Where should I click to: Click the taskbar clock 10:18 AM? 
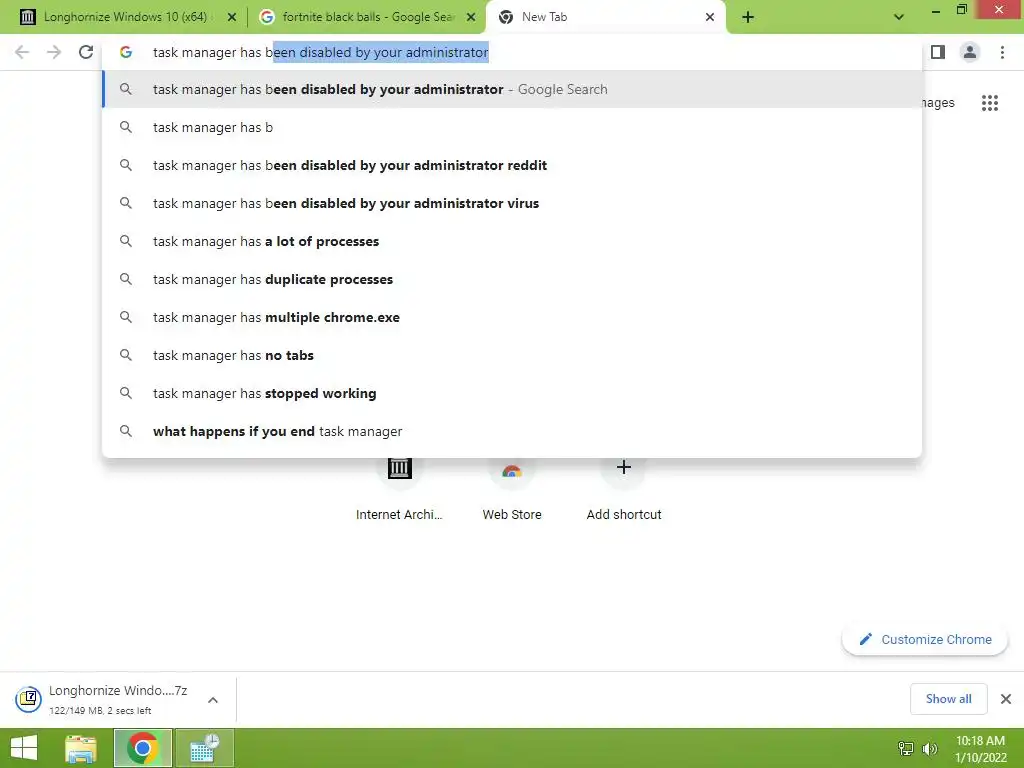pos(980,748)
